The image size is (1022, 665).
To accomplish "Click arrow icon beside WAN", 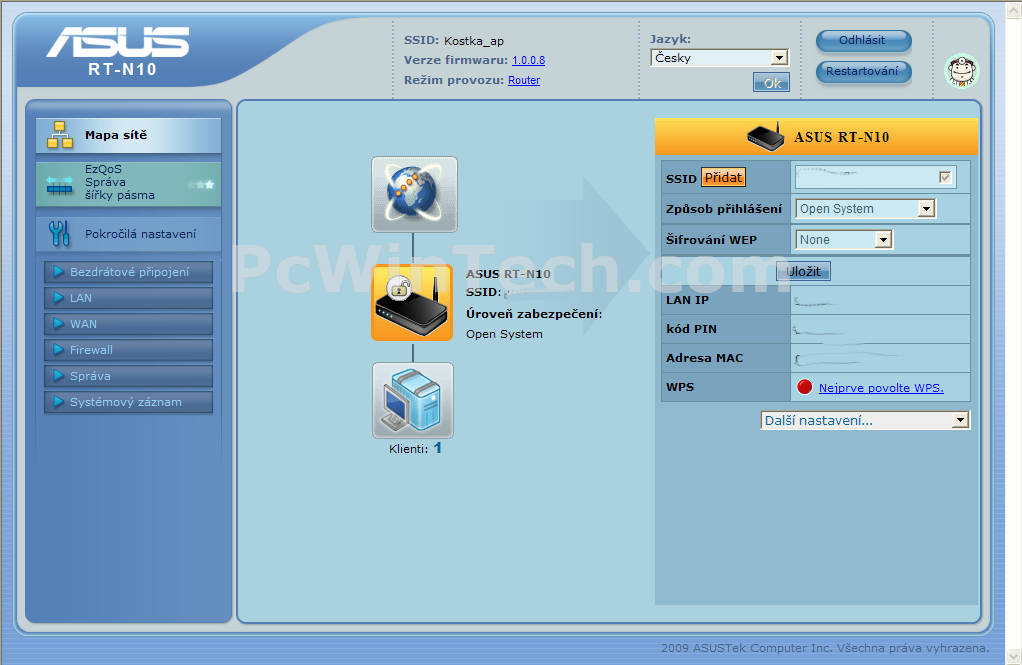I will (x=59, y=323).
